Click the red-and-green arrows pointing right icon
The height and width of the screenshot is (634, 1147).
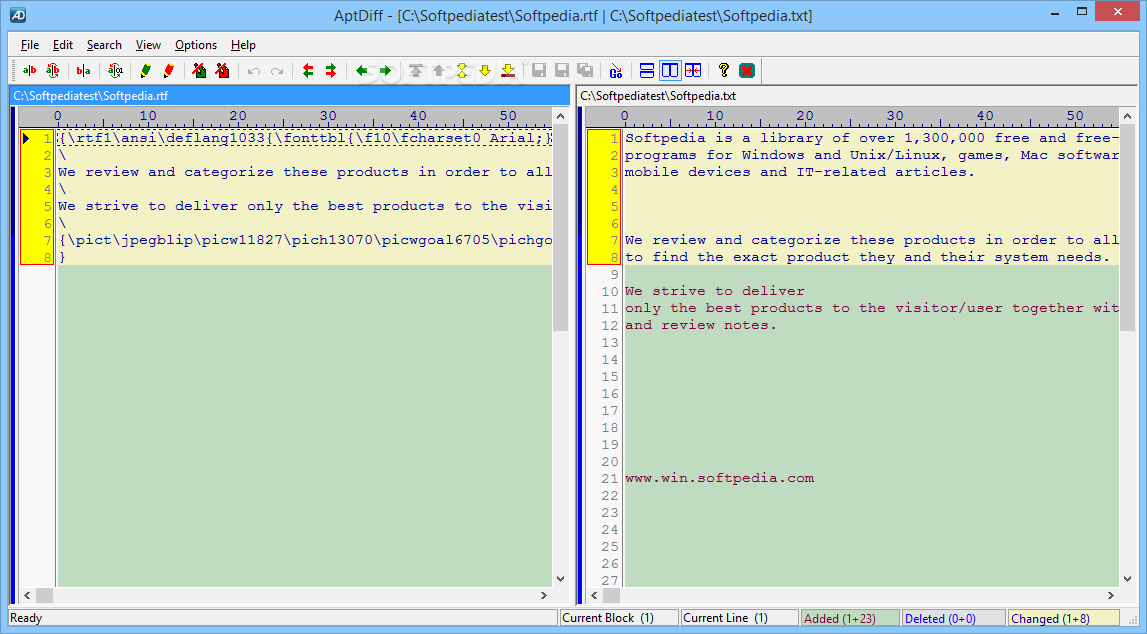point(331,70)
